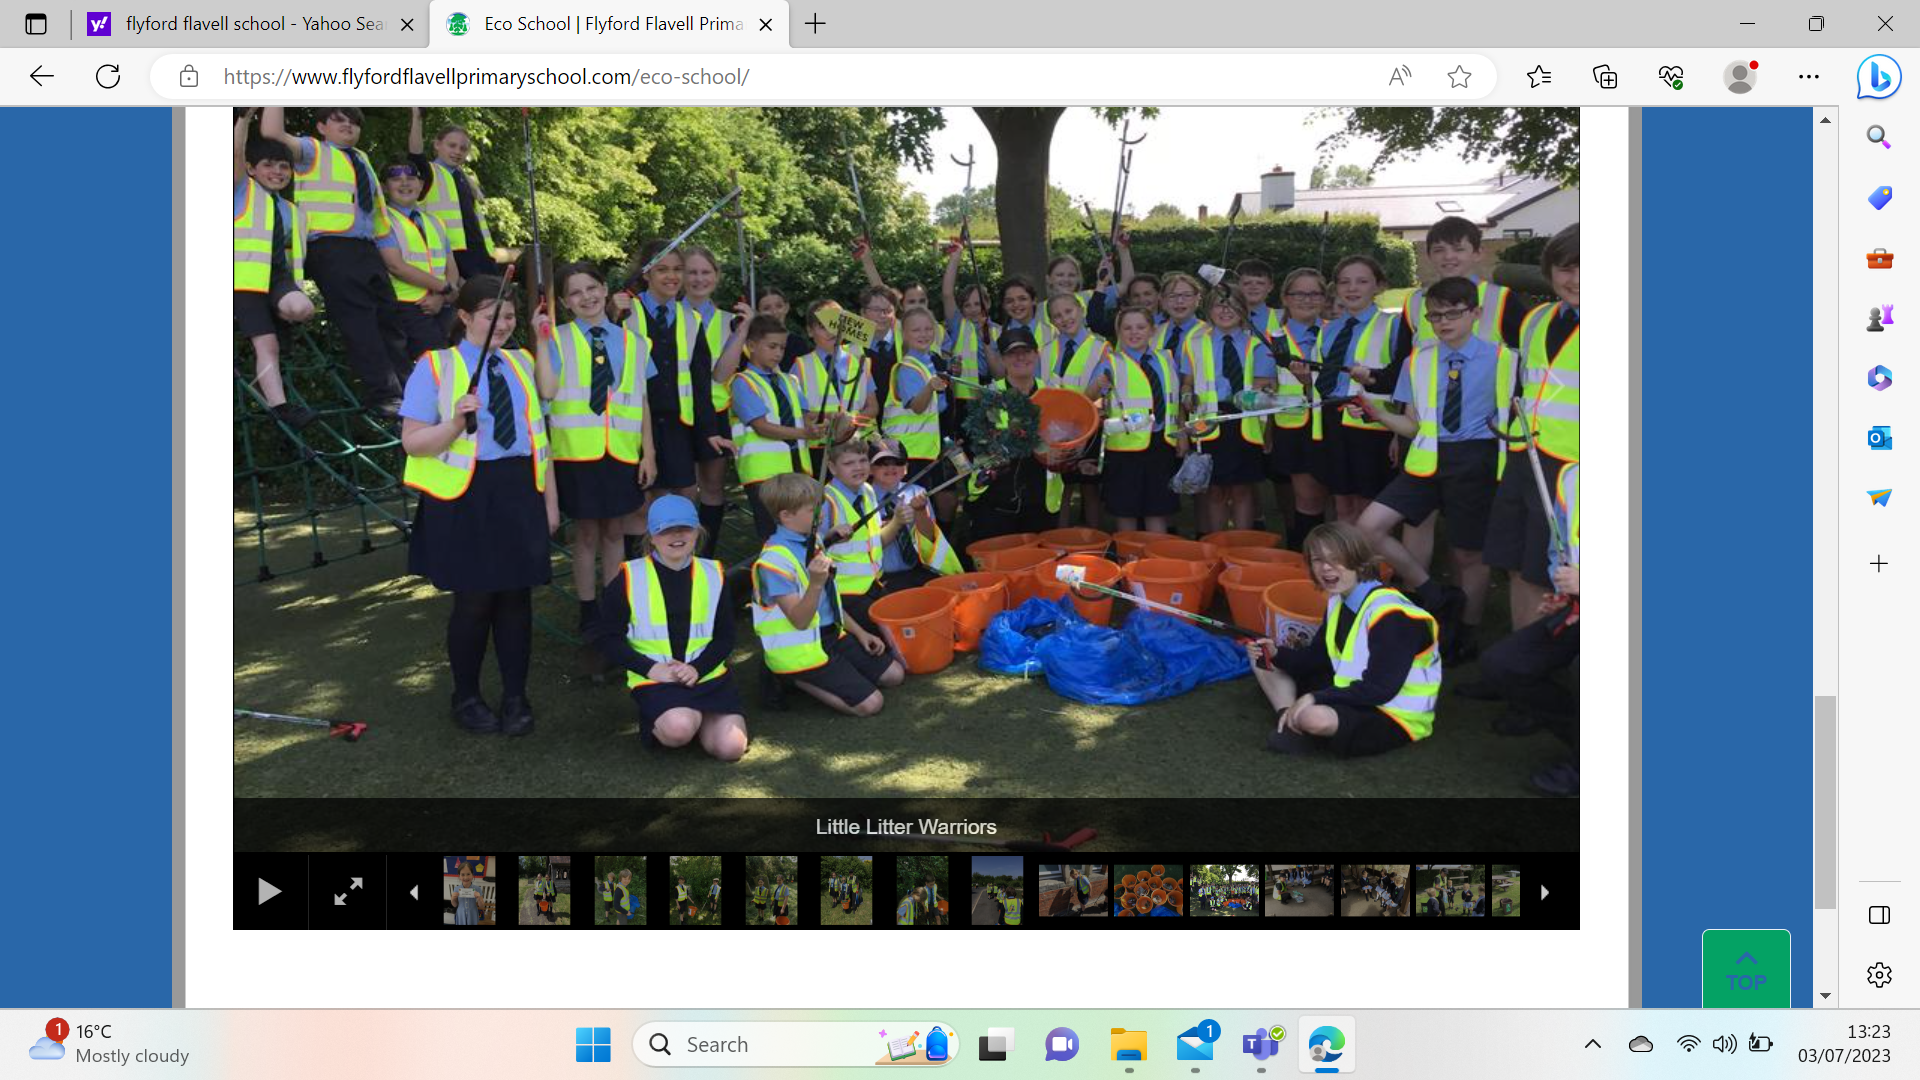This screenshot has width=1920, height=1080.
Task: Expand gallery to fullscreen view
Action: click(348, 891)
